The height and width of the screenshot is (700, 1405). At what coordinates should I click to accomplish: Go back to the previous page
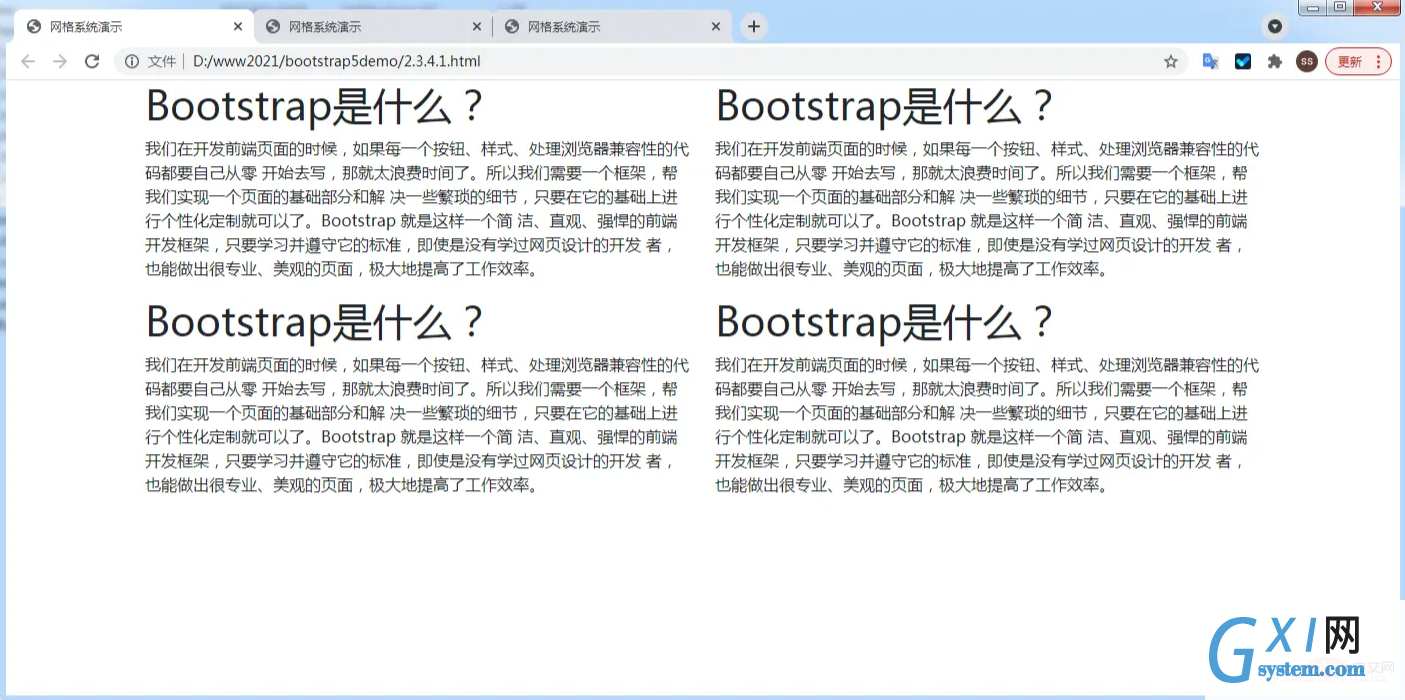28,62
